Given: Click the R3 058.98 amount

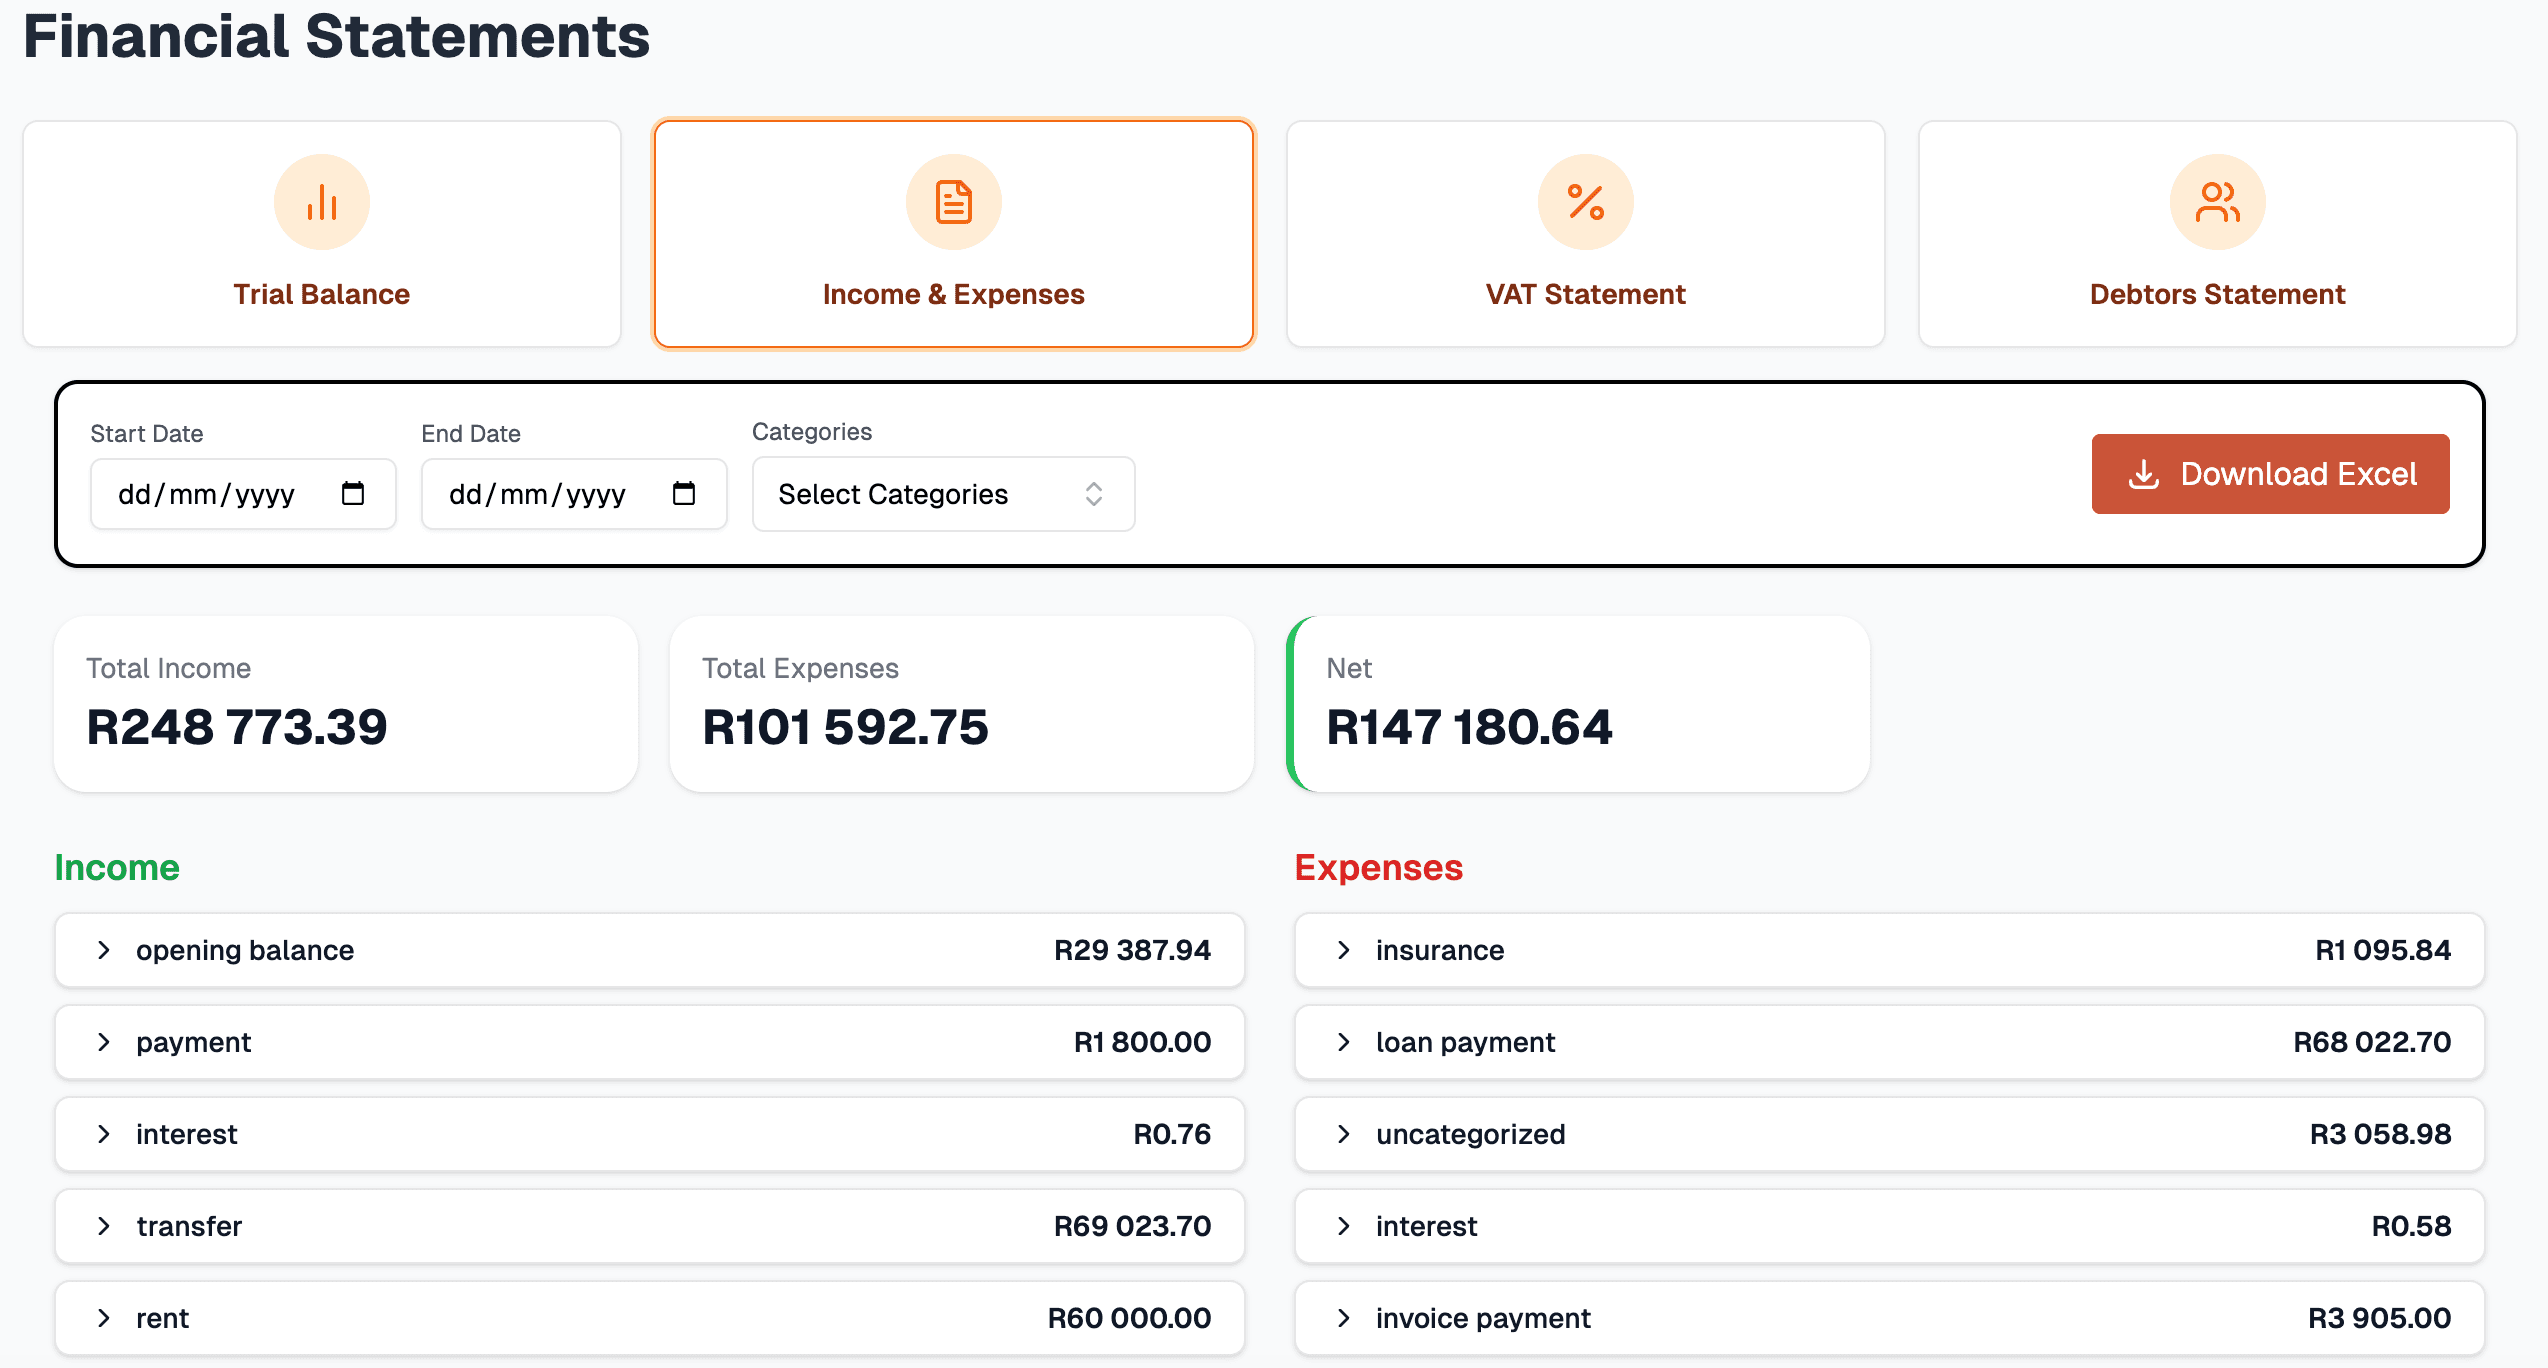Looking at the screenshot, I should (x=2380, y=1134).
